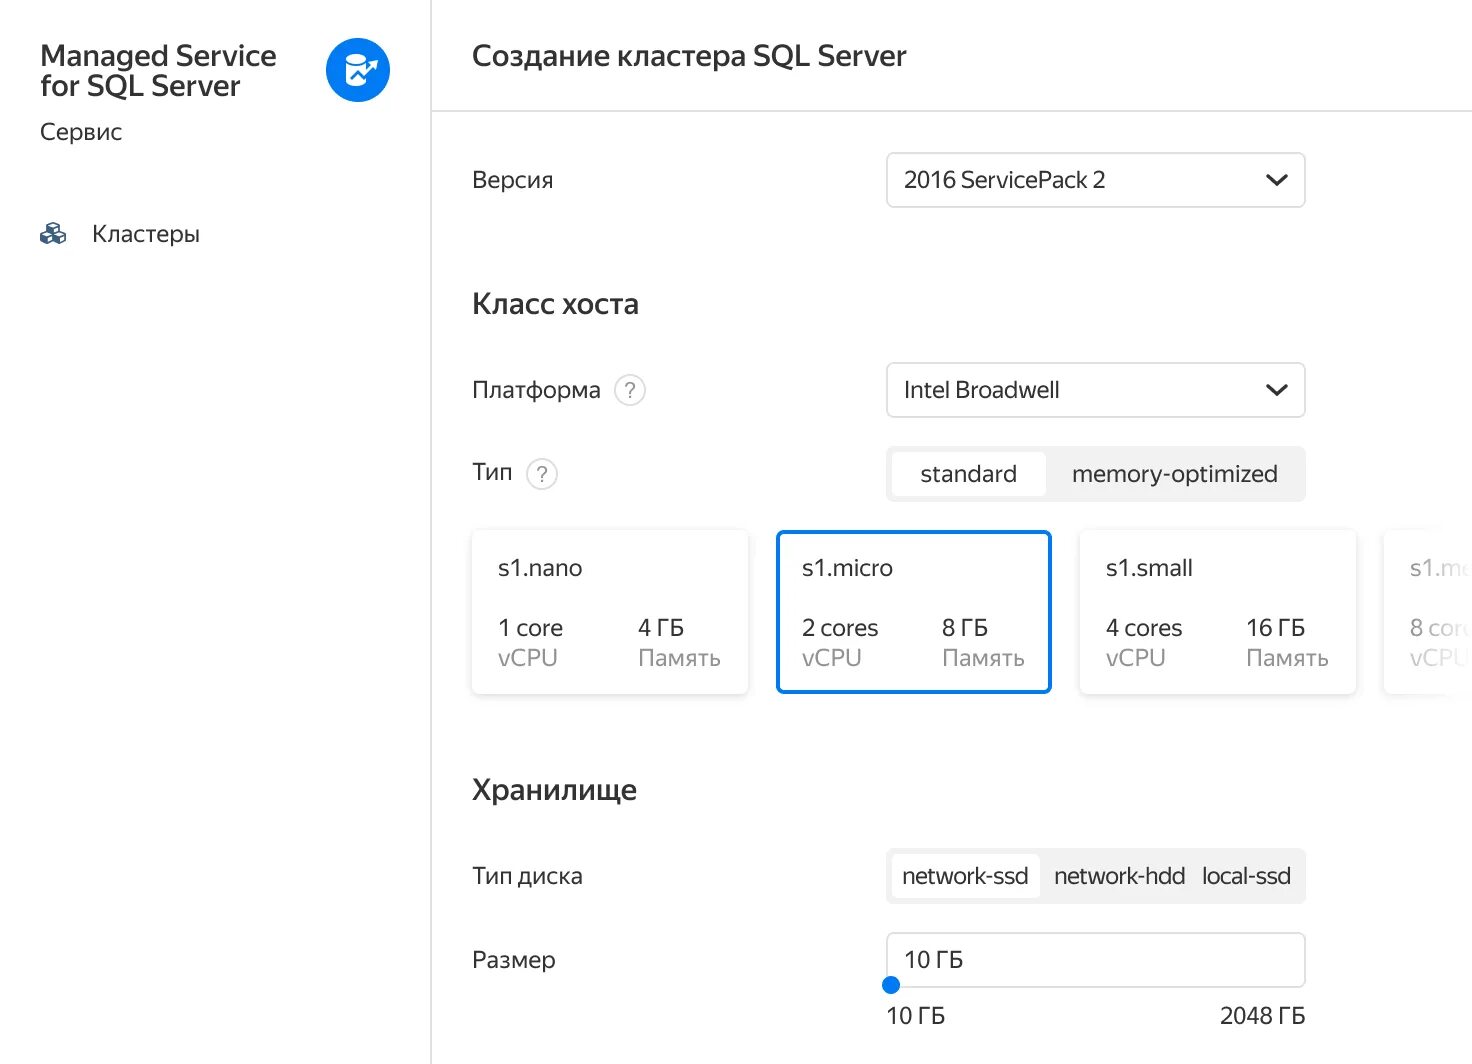Viewport: 1472px width, 1064px height.
Task: Select local-ssd disk type
Action: [x=1246, y=876]
